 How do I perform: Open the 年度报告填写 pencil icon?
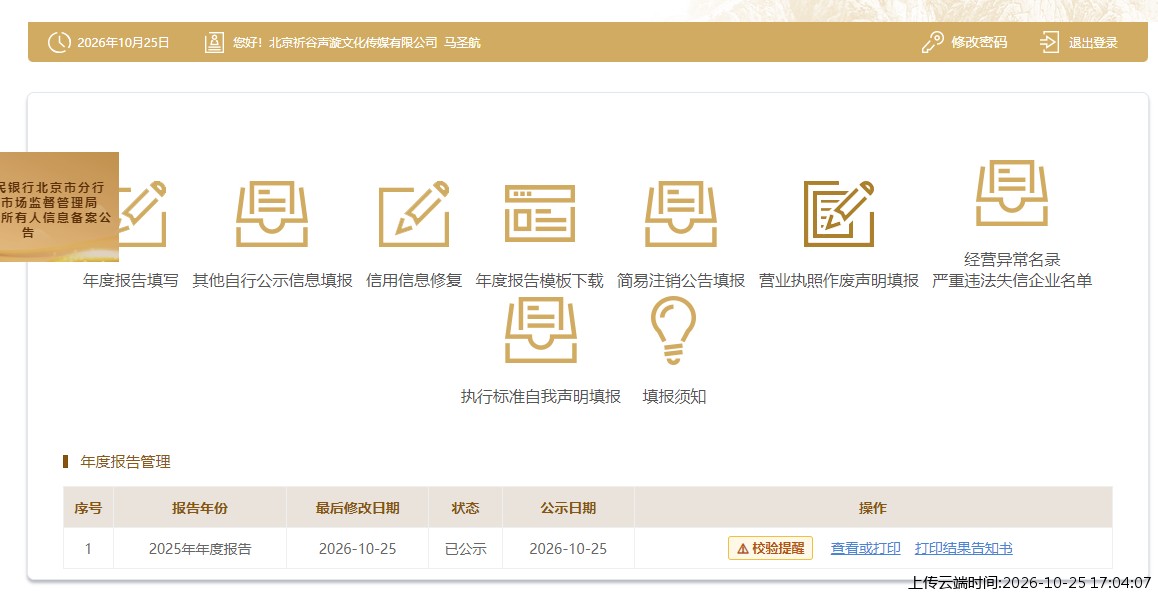point(143,213)
